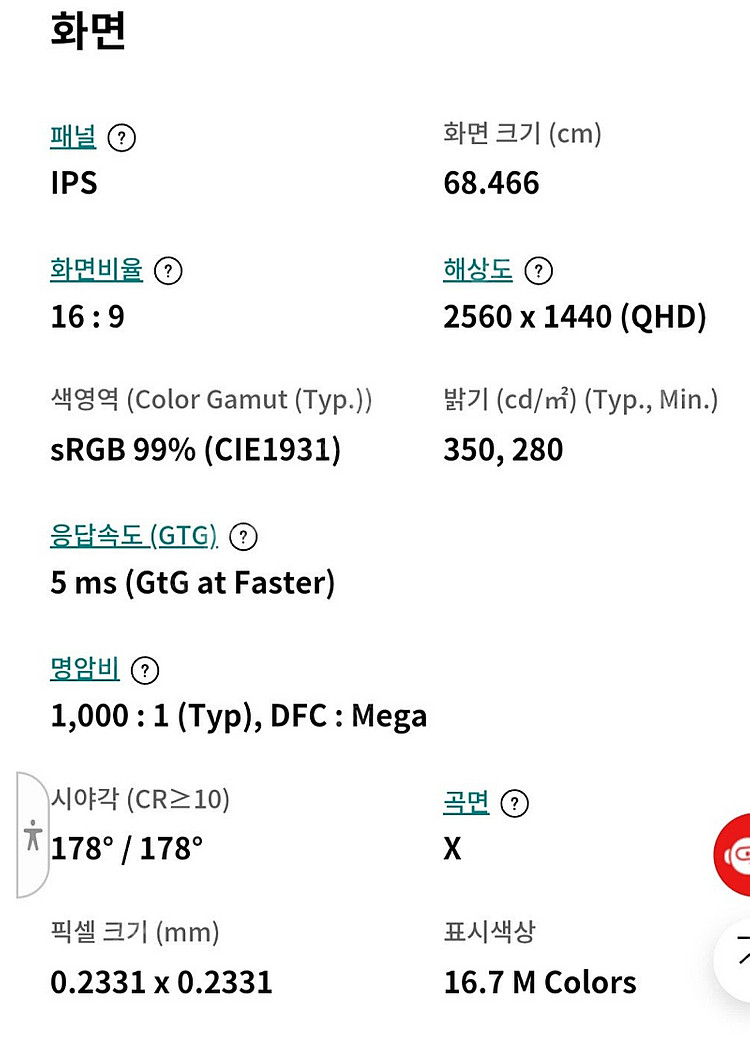Click the 5 ms (GtG at Faster) value
750x1051 pixels.
(x=193, y=582)
